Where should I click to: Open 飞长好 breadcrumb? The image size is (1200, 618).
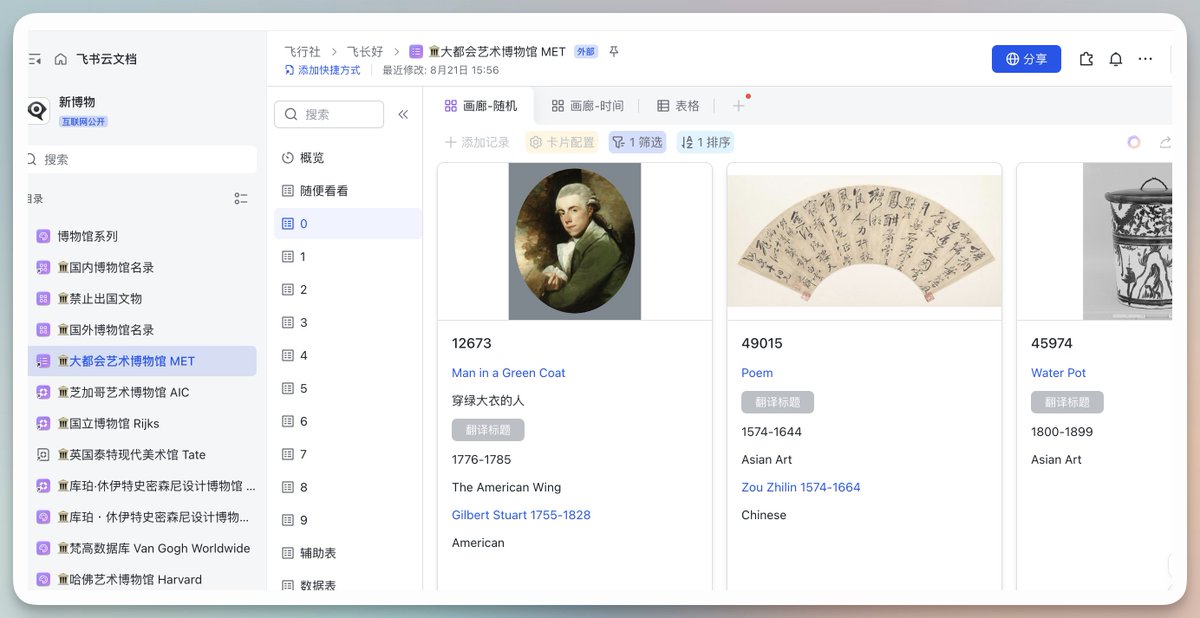click(365, 51)
